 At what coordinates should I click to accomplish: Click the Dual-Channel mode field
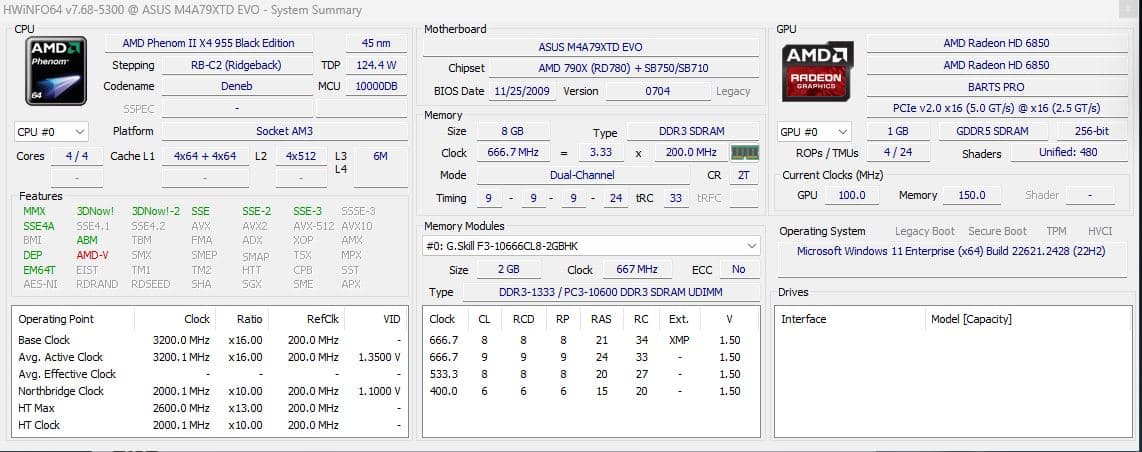tap(583, 175)
